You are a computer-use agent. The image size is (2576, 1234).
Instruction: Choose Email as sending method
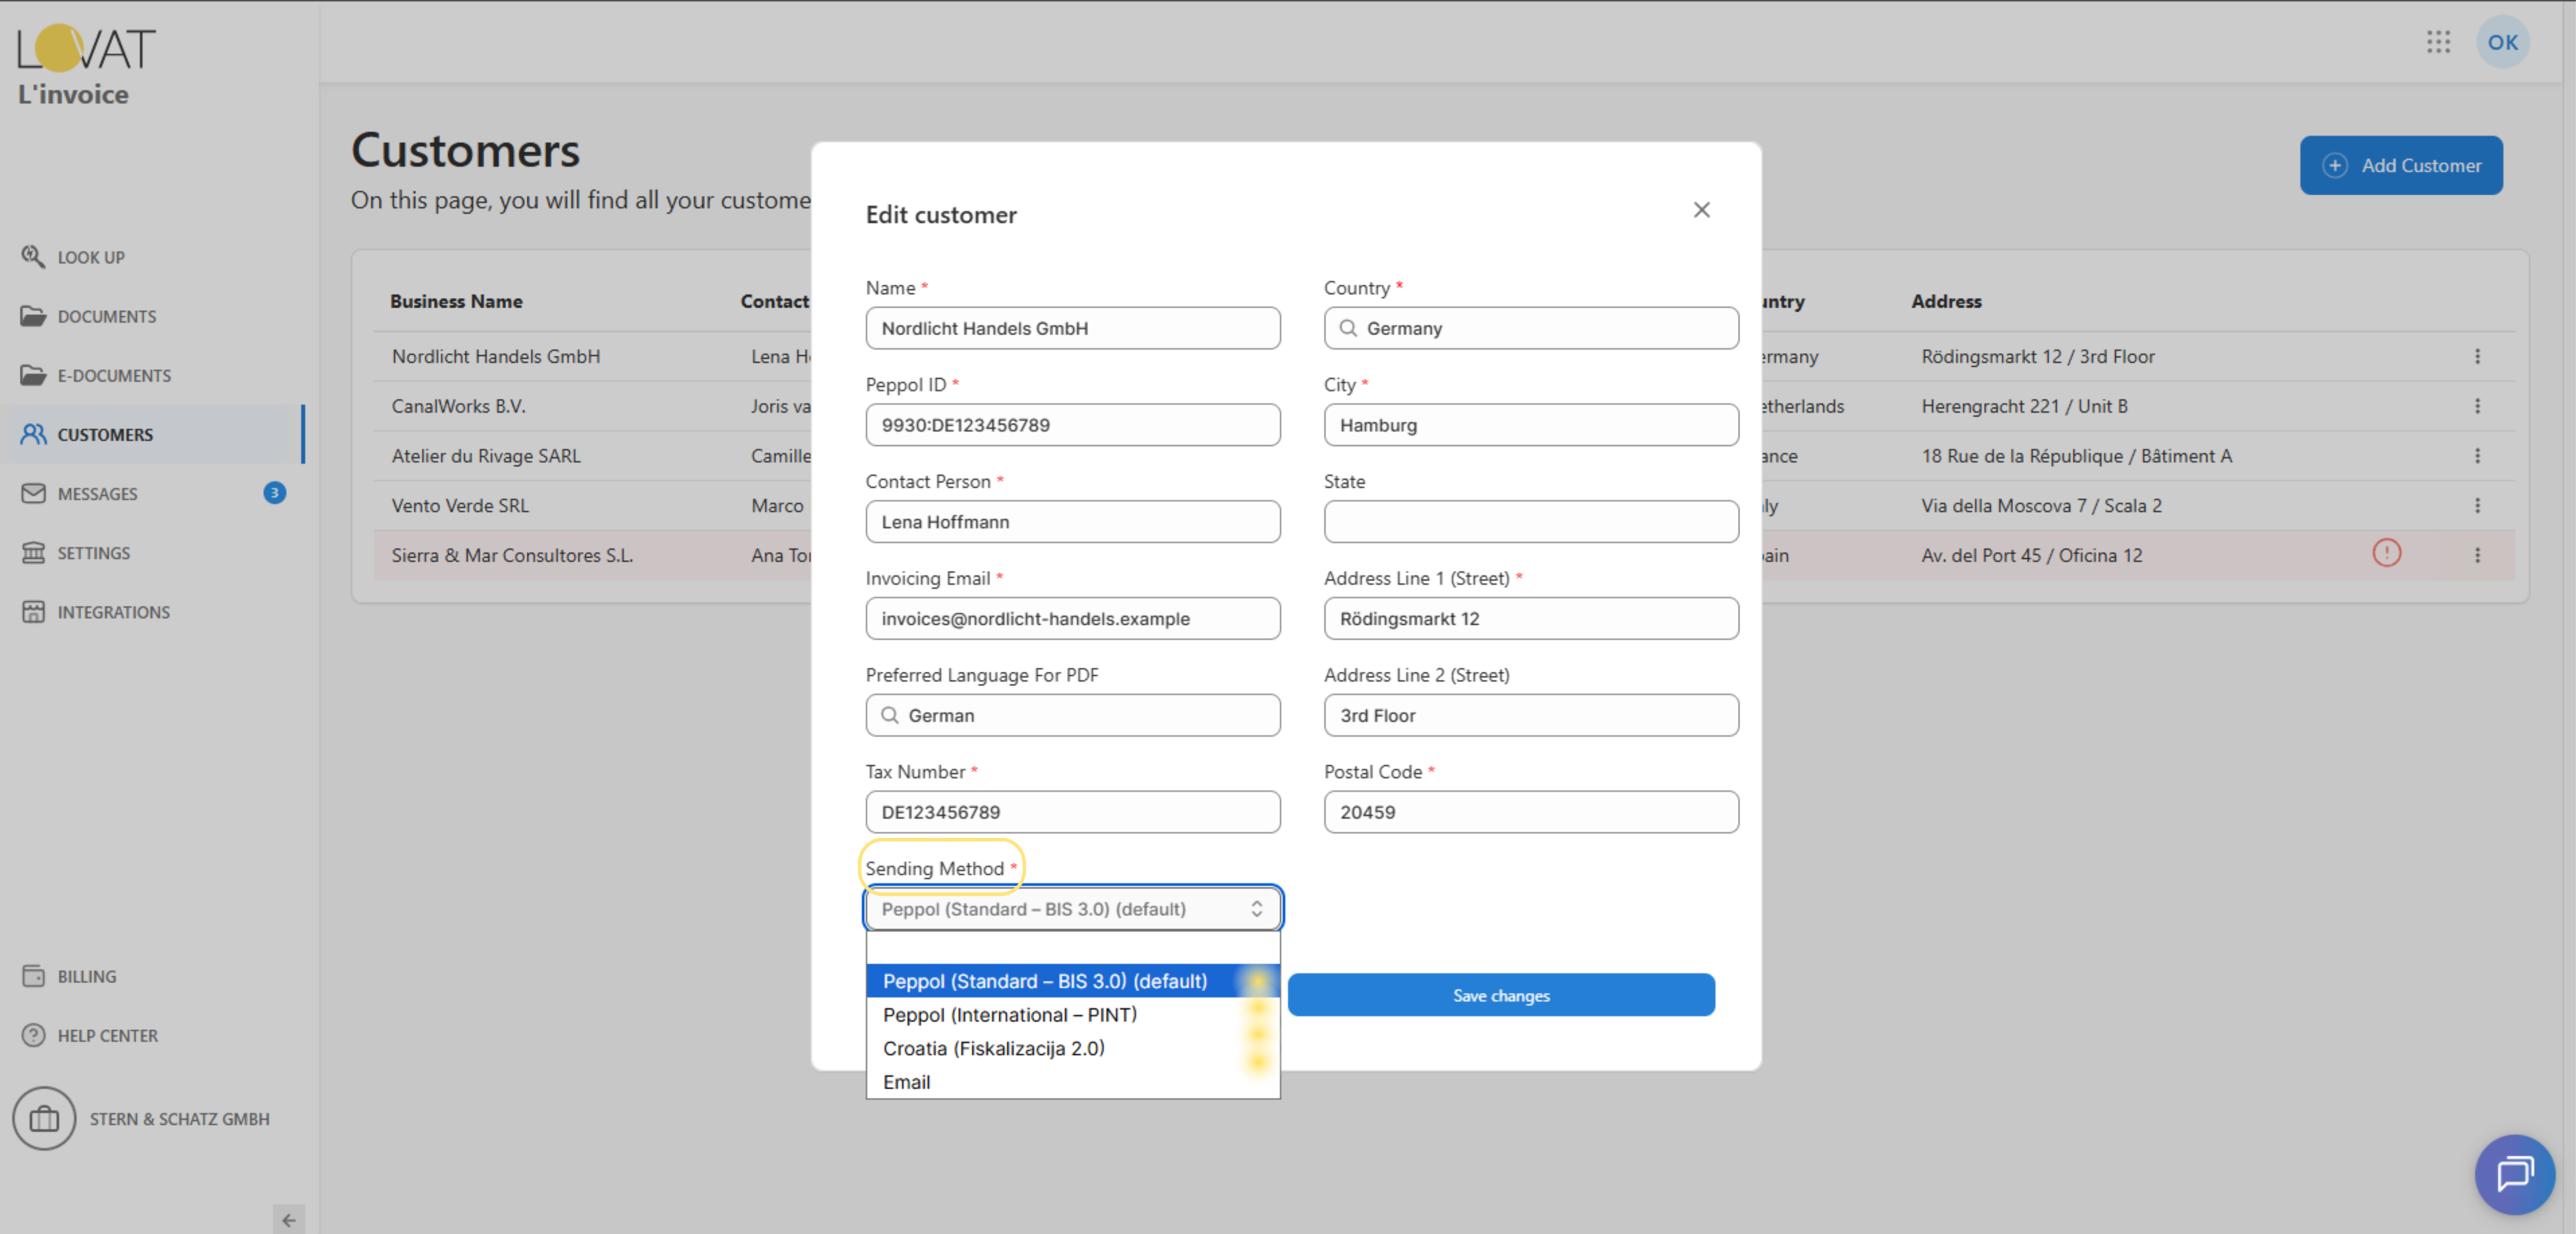coord(906,1081)
